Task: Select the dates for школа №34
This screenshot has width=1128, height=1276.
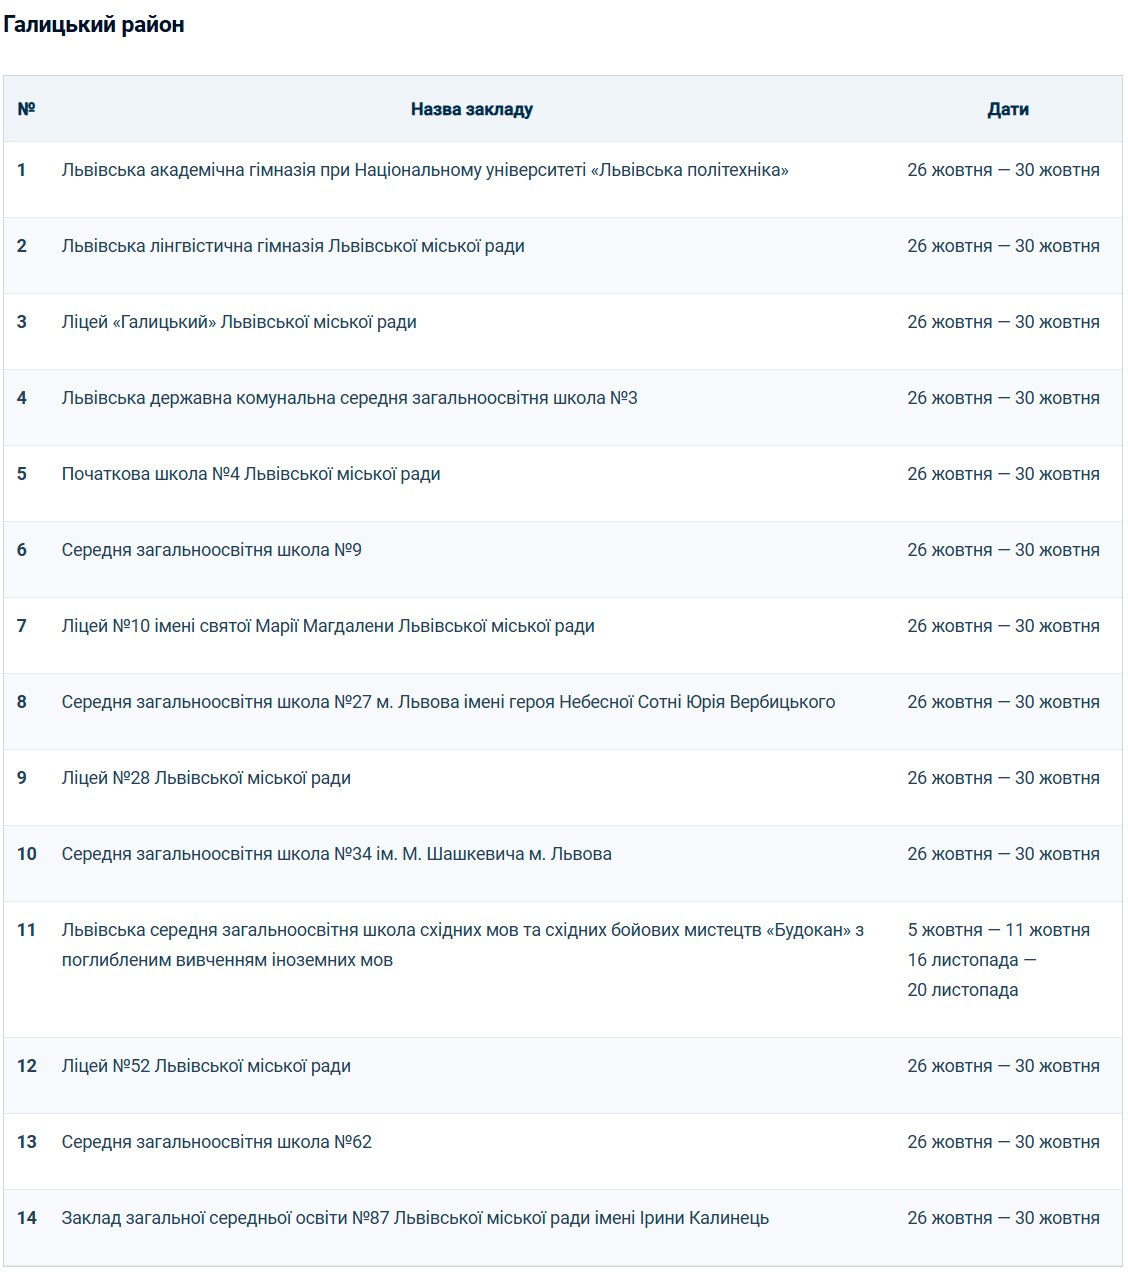Action: [x=1004, y=854]
